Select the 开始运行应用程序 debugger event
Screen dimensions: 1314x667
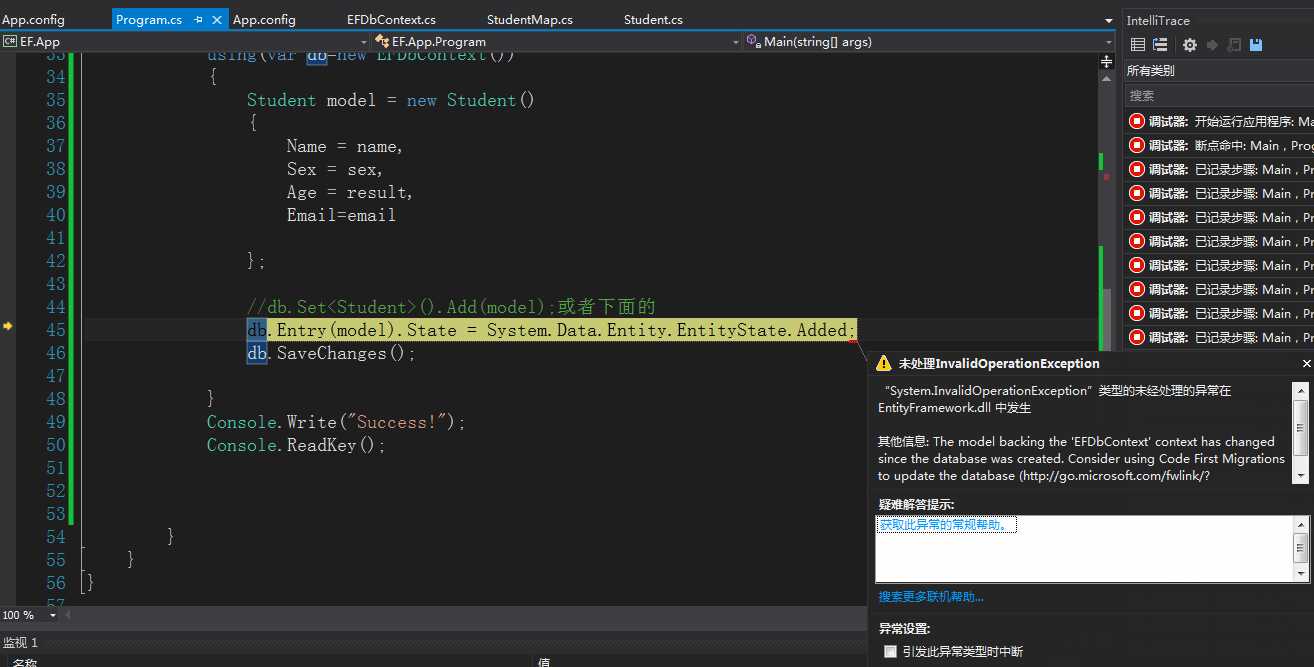1219,121
